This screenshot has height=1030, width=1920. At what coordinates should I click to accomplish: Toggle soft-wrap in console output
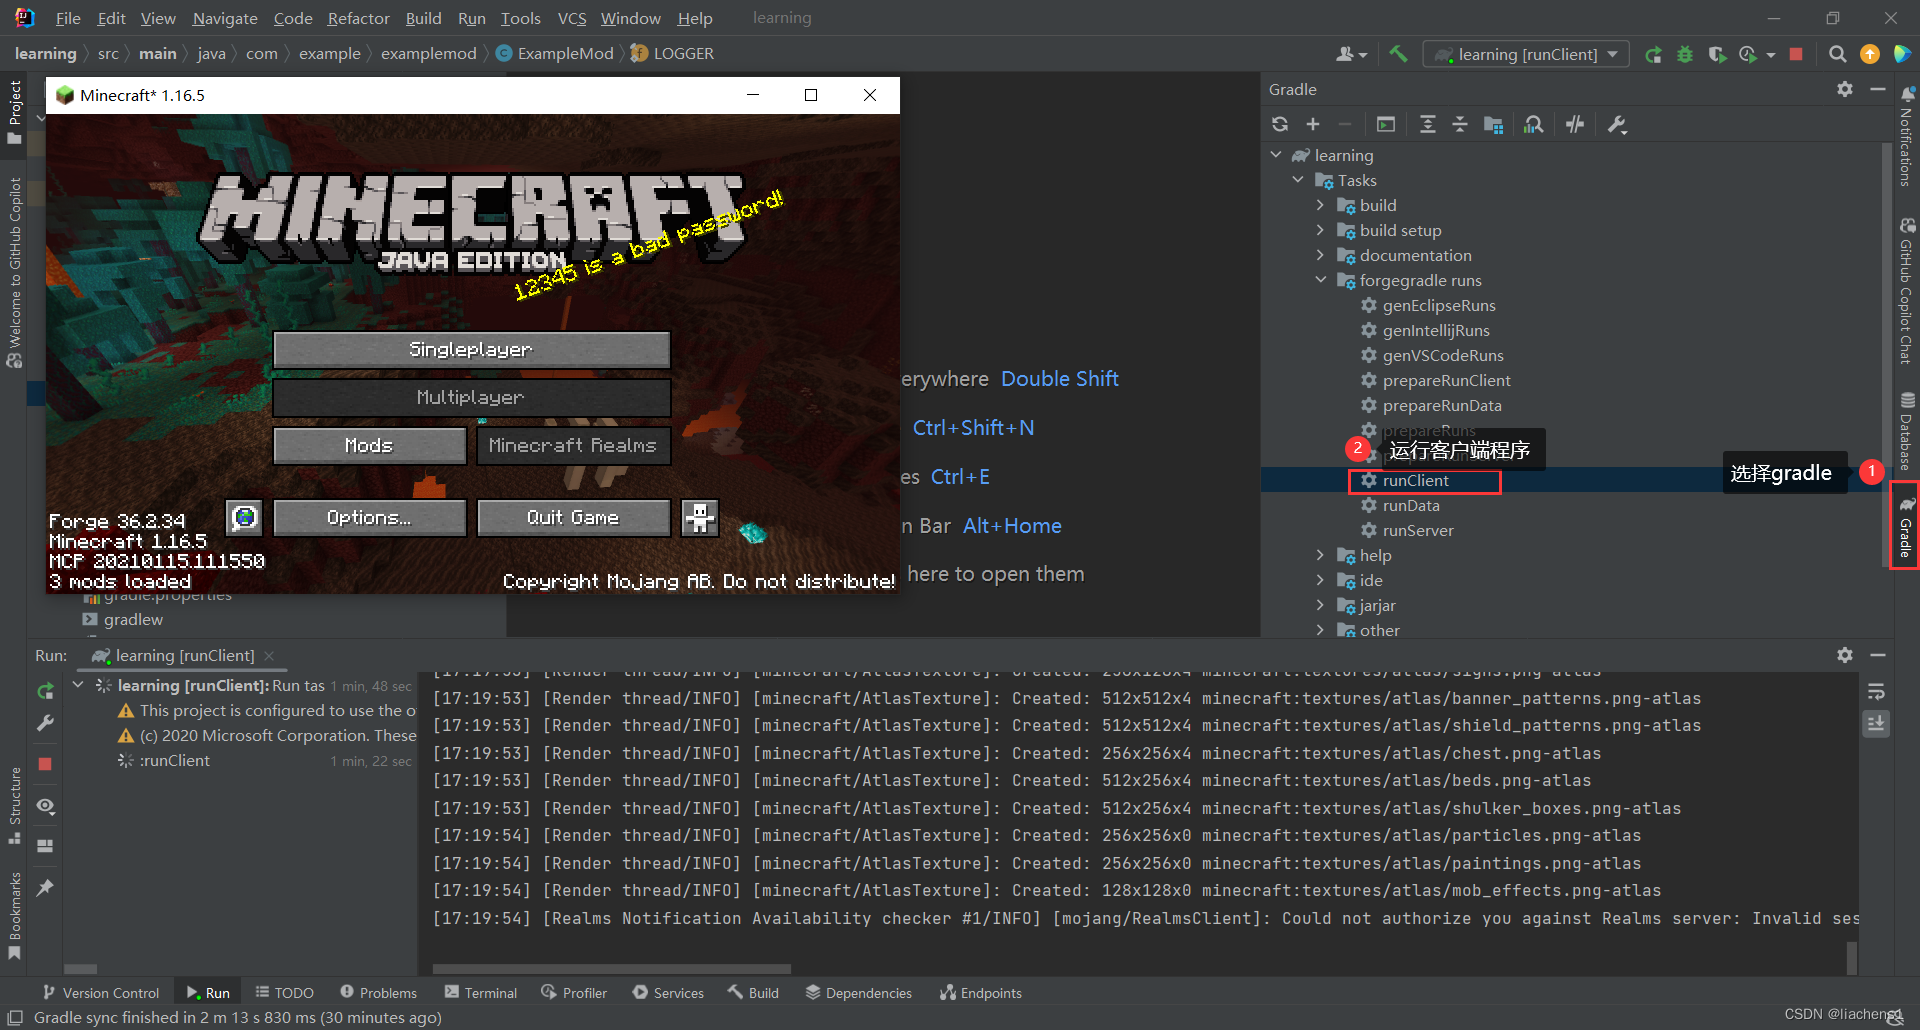(x=1876, y=691)
